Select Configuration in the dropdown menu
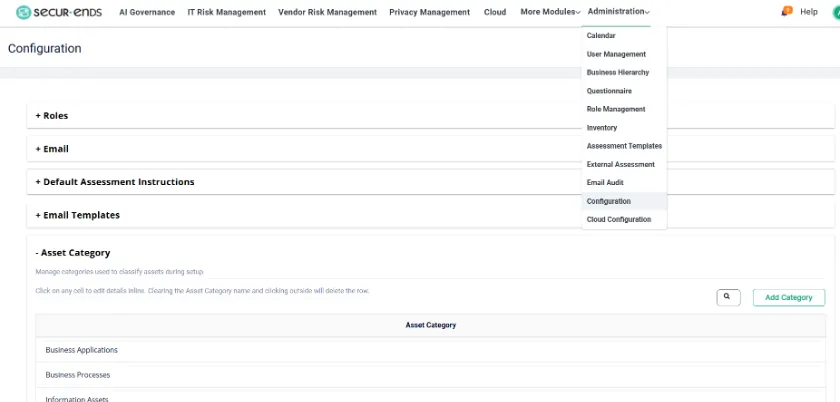The image size is (840, 402). 624,201
